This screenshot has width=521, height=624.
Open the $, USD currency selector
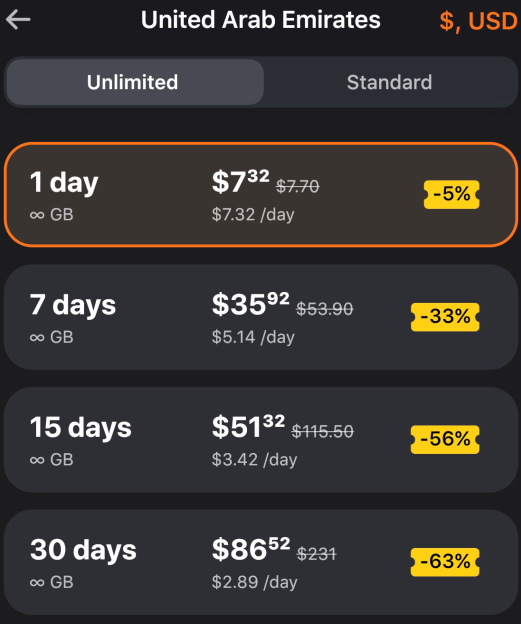tap(478, 21)
